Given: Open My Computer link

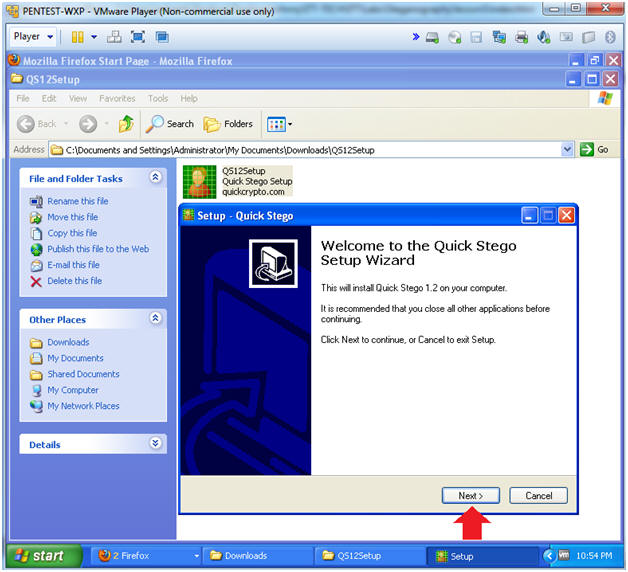Looking at the screenshot, I should (73, 390).
